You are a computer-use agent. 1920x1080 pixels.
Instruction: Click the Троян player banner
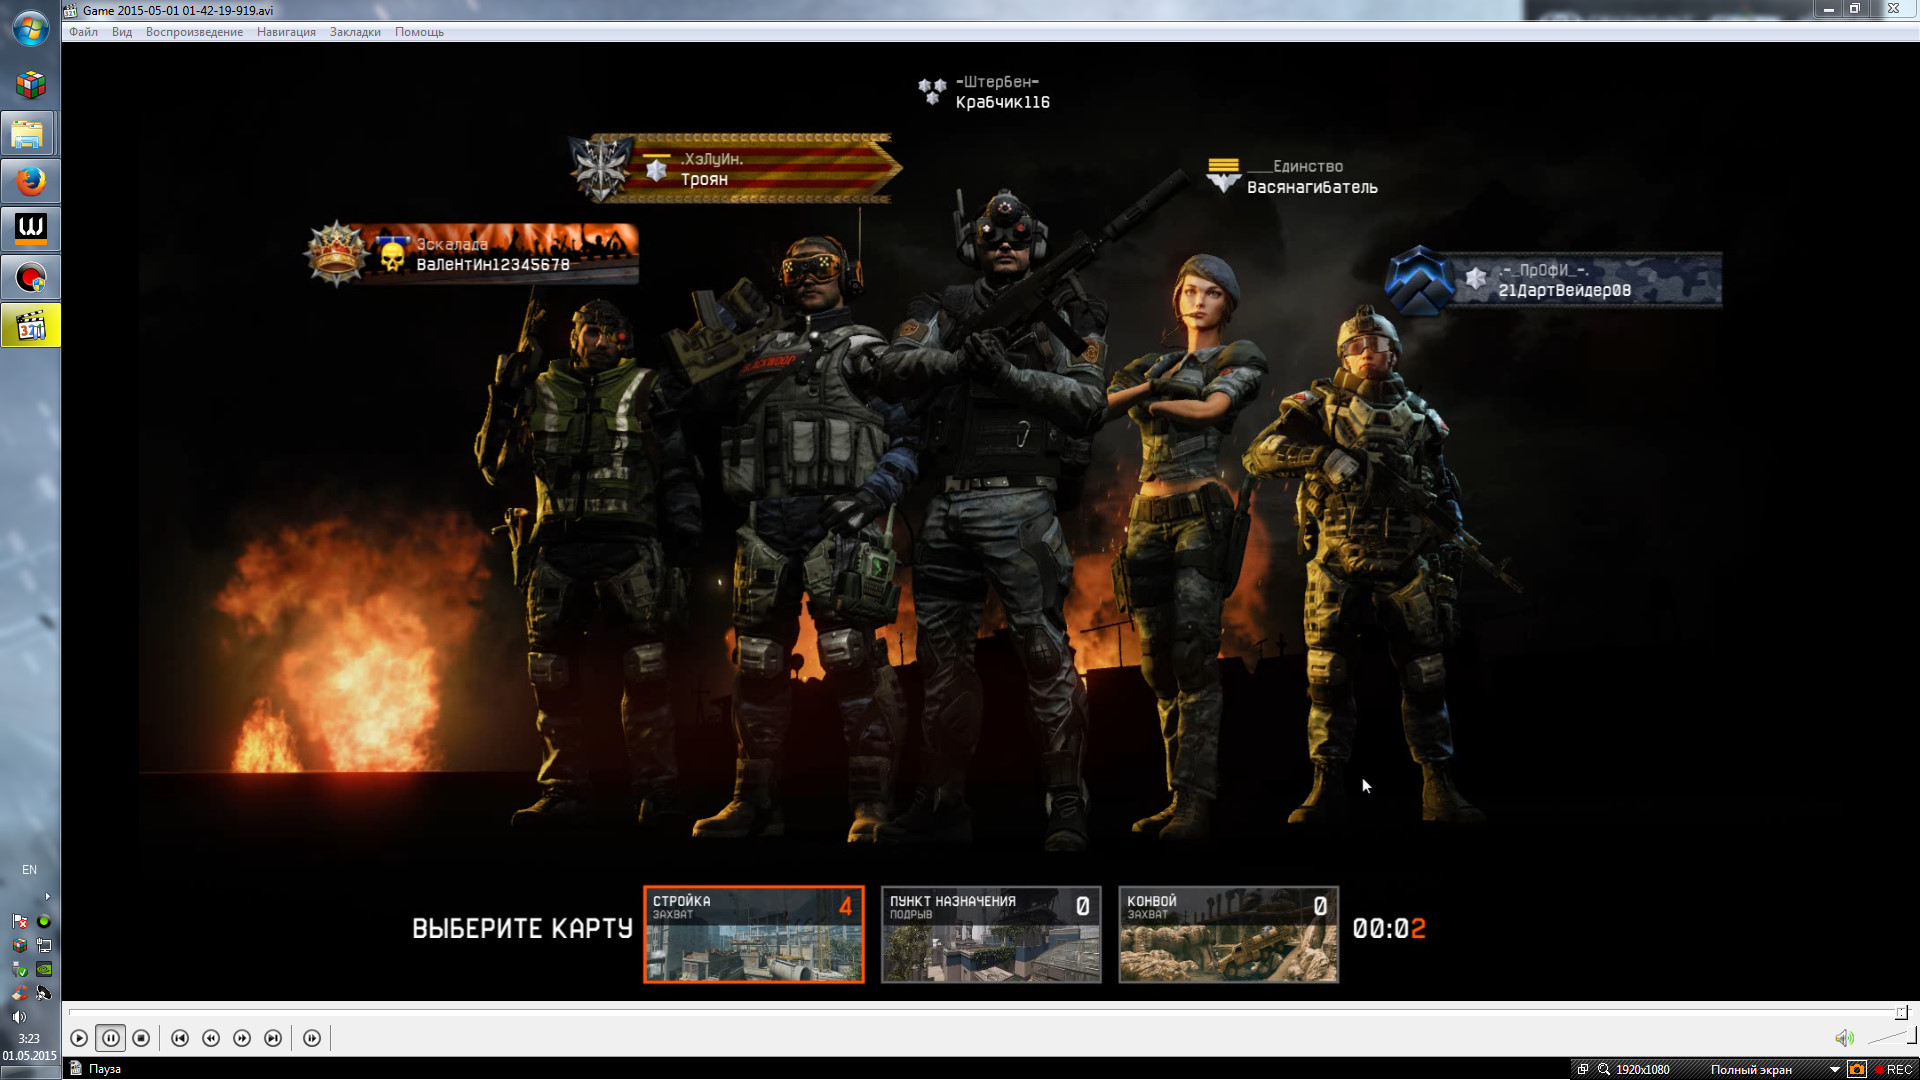coord(735,168)
